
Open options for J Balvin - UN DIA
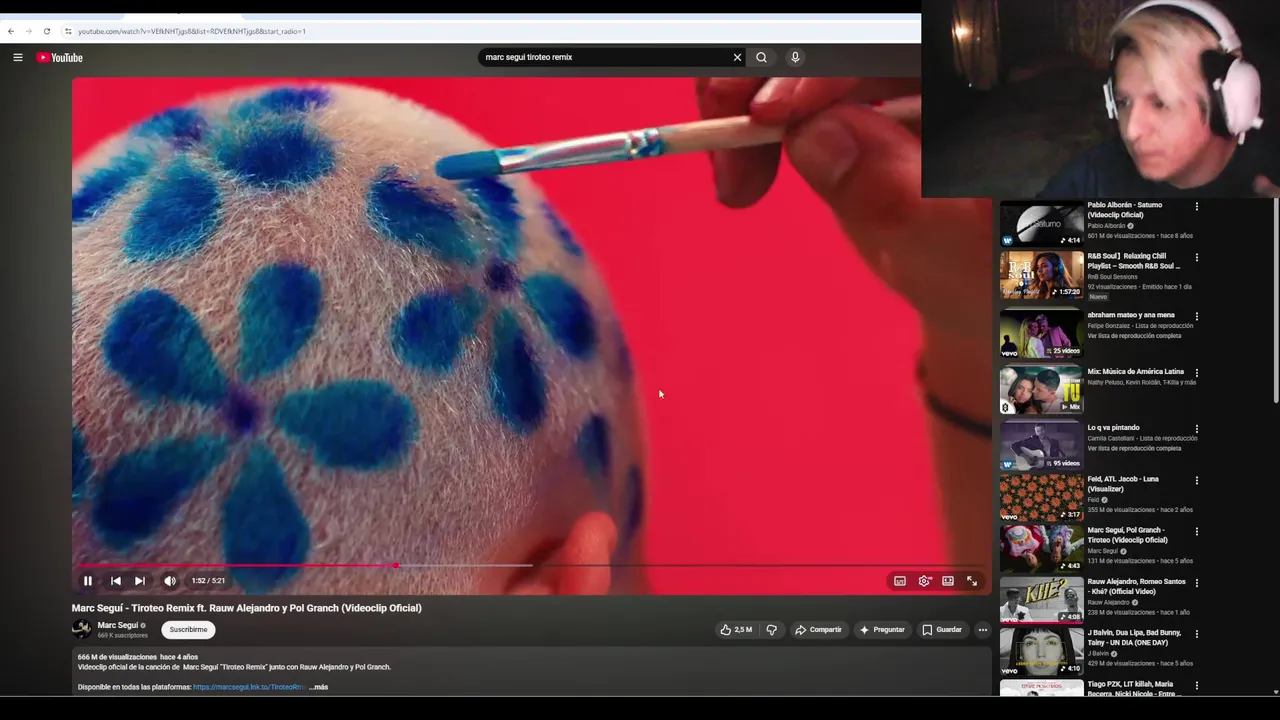[x=1197, y=633]
